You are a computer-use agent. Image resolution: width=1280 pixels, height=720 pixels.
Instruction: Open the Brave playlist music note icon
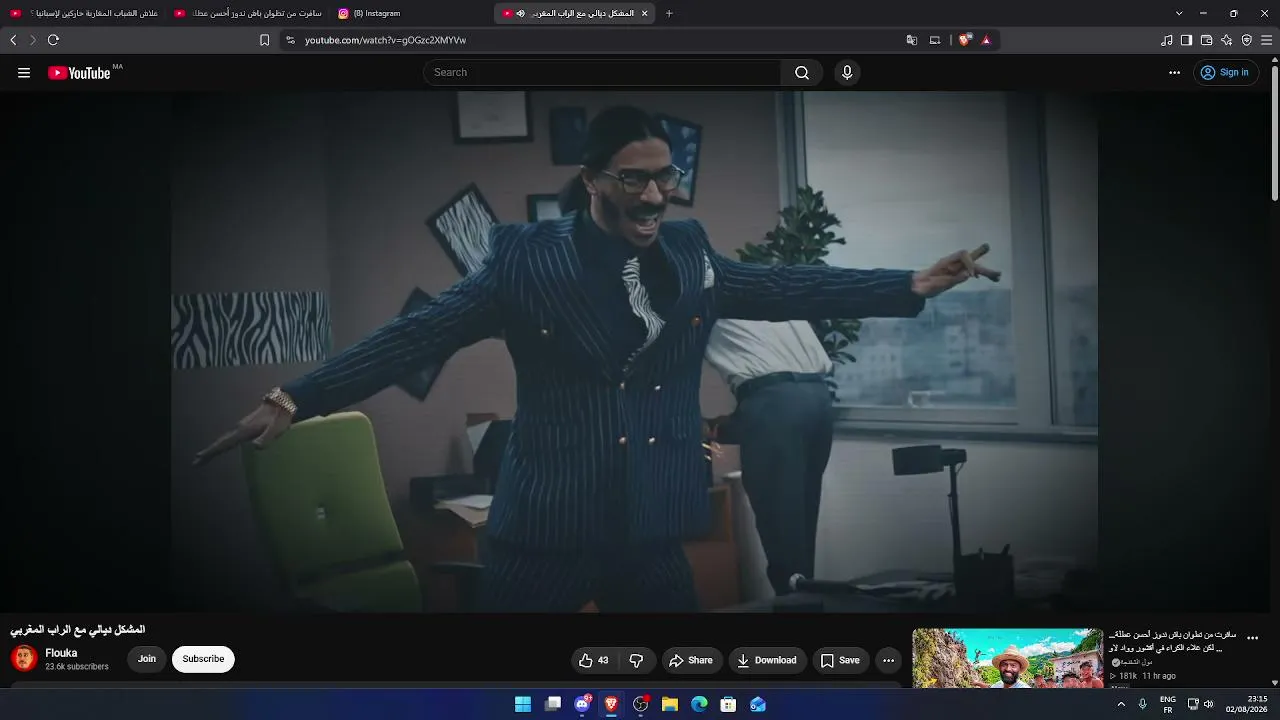coord(1167,40)
